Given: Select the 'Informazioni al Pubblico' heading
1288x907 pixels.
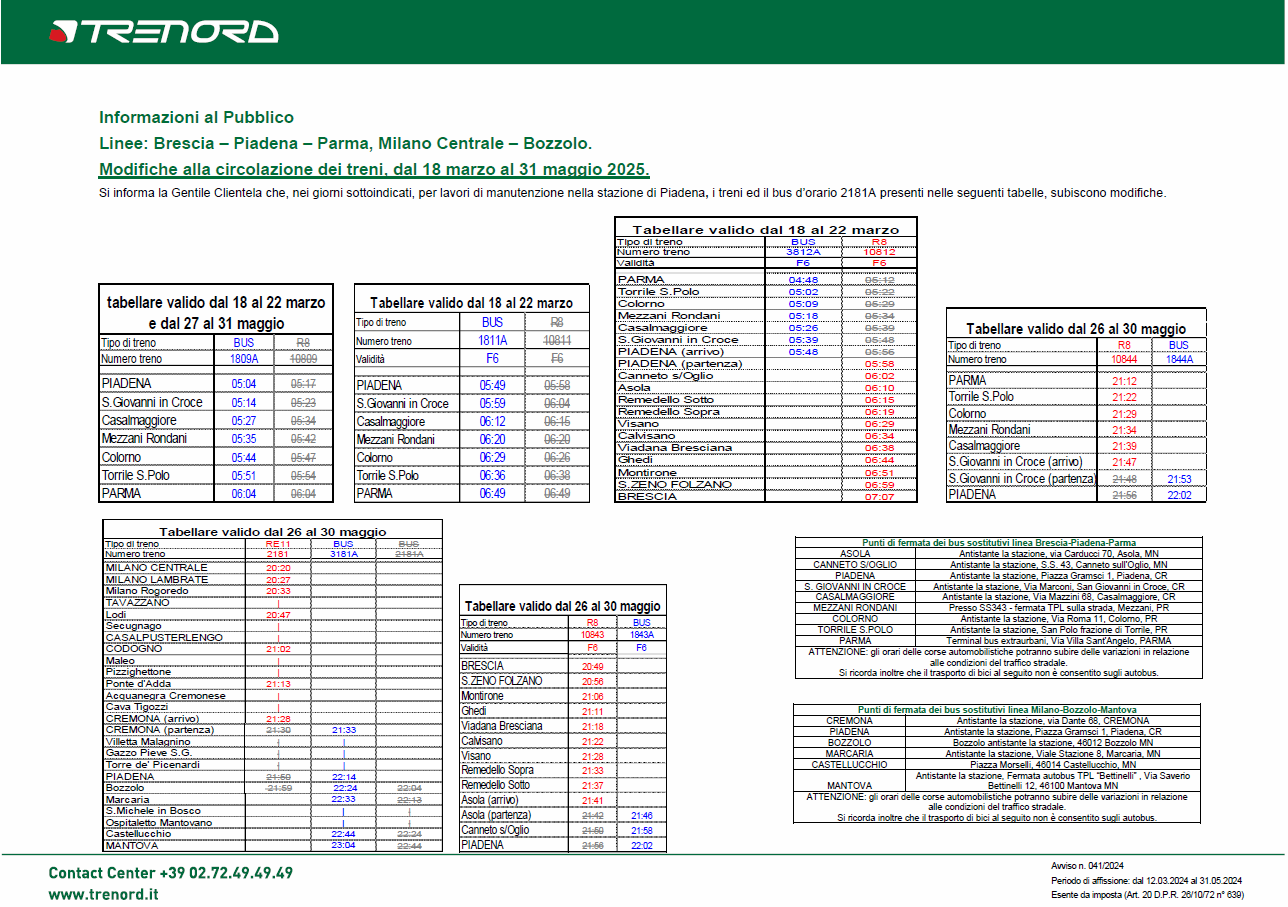Looking at the screenshot, I should pyautogui.click(x=197, y=117).
